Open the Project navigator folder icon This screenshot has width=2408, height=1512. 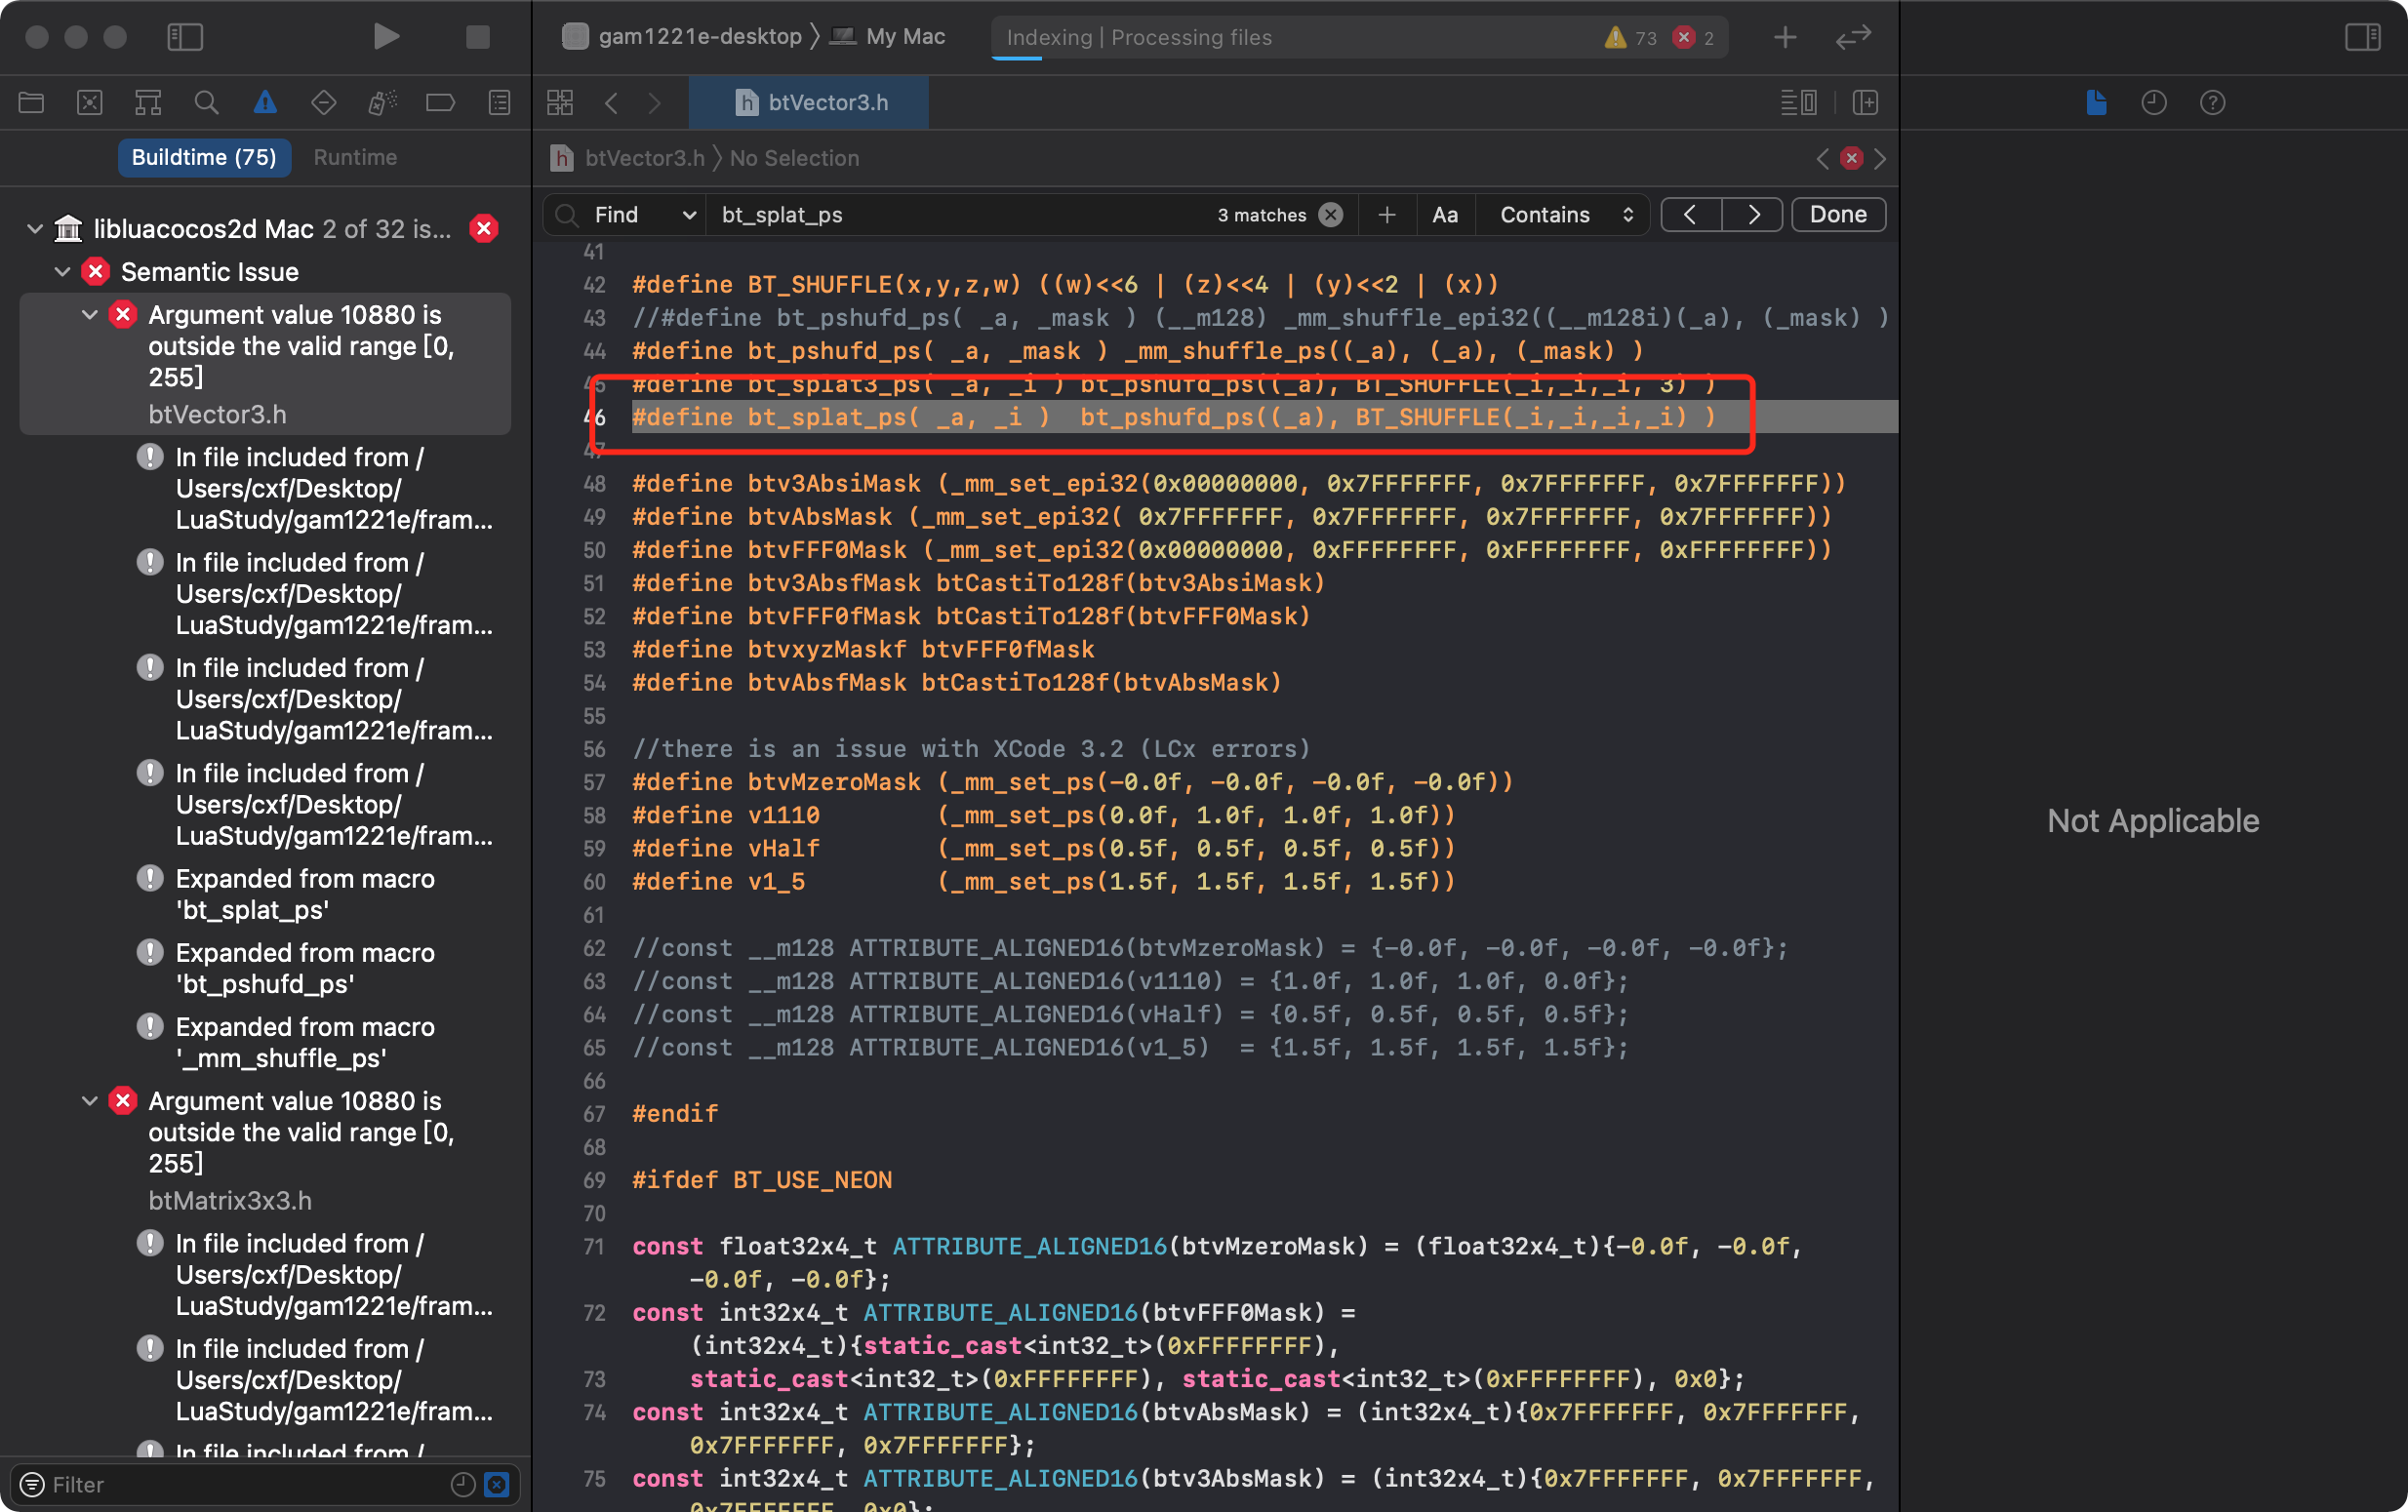click(31, 102)
